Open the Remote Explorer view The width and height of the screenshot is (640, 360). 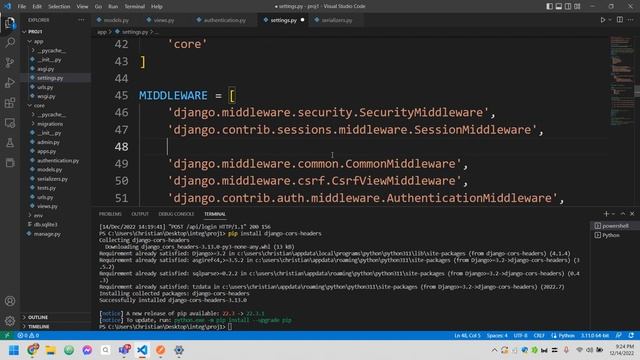10,123
